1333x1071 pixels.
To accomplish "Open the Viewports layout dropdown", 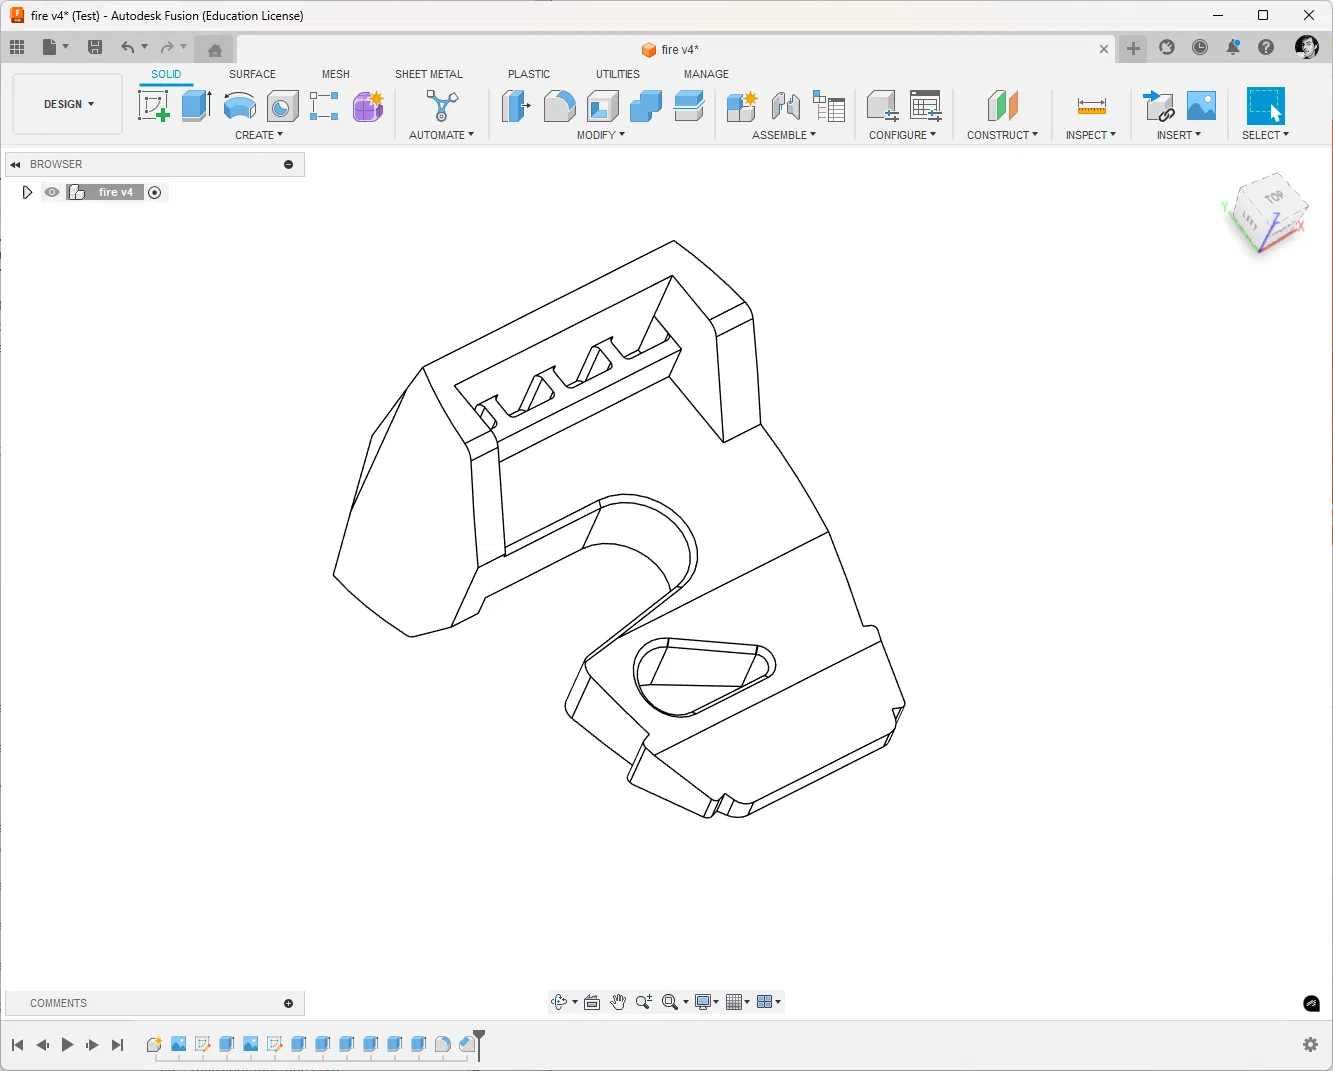I will point(769,1002).
